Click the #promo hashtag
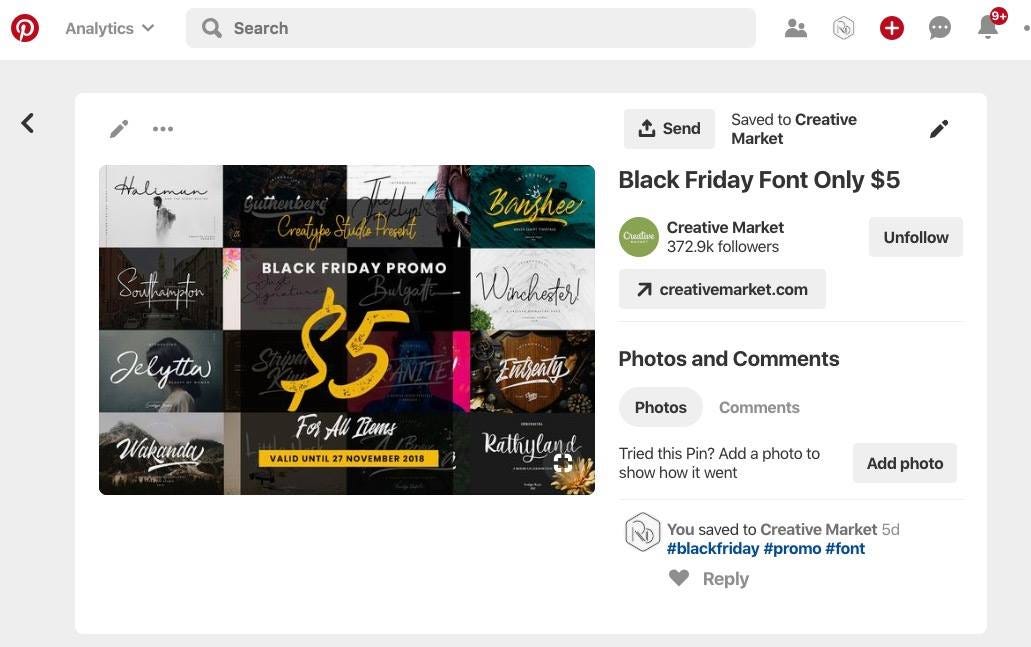Viewport: 1031px width, 647px height. click(x=792, y=548)
